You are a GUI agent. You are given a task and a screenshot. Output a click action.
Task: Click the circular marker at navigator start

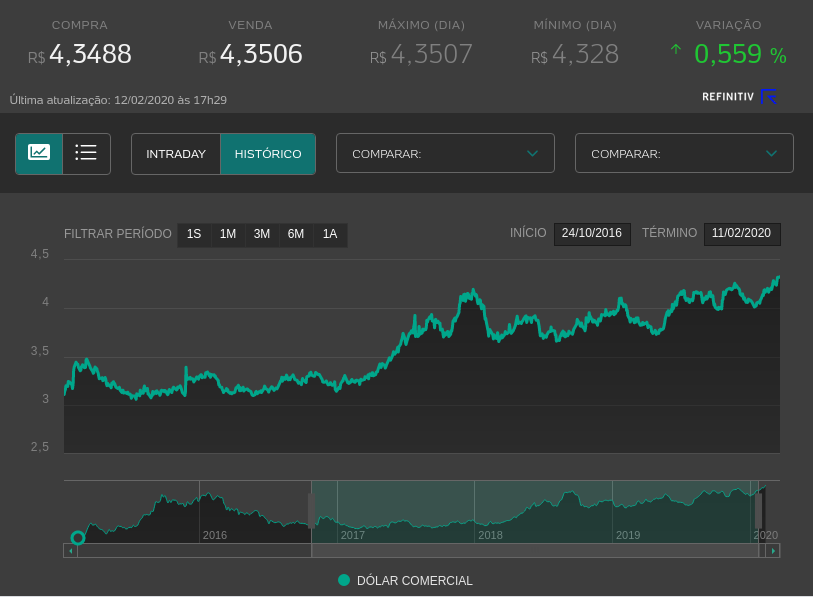(x=78, y=538)
